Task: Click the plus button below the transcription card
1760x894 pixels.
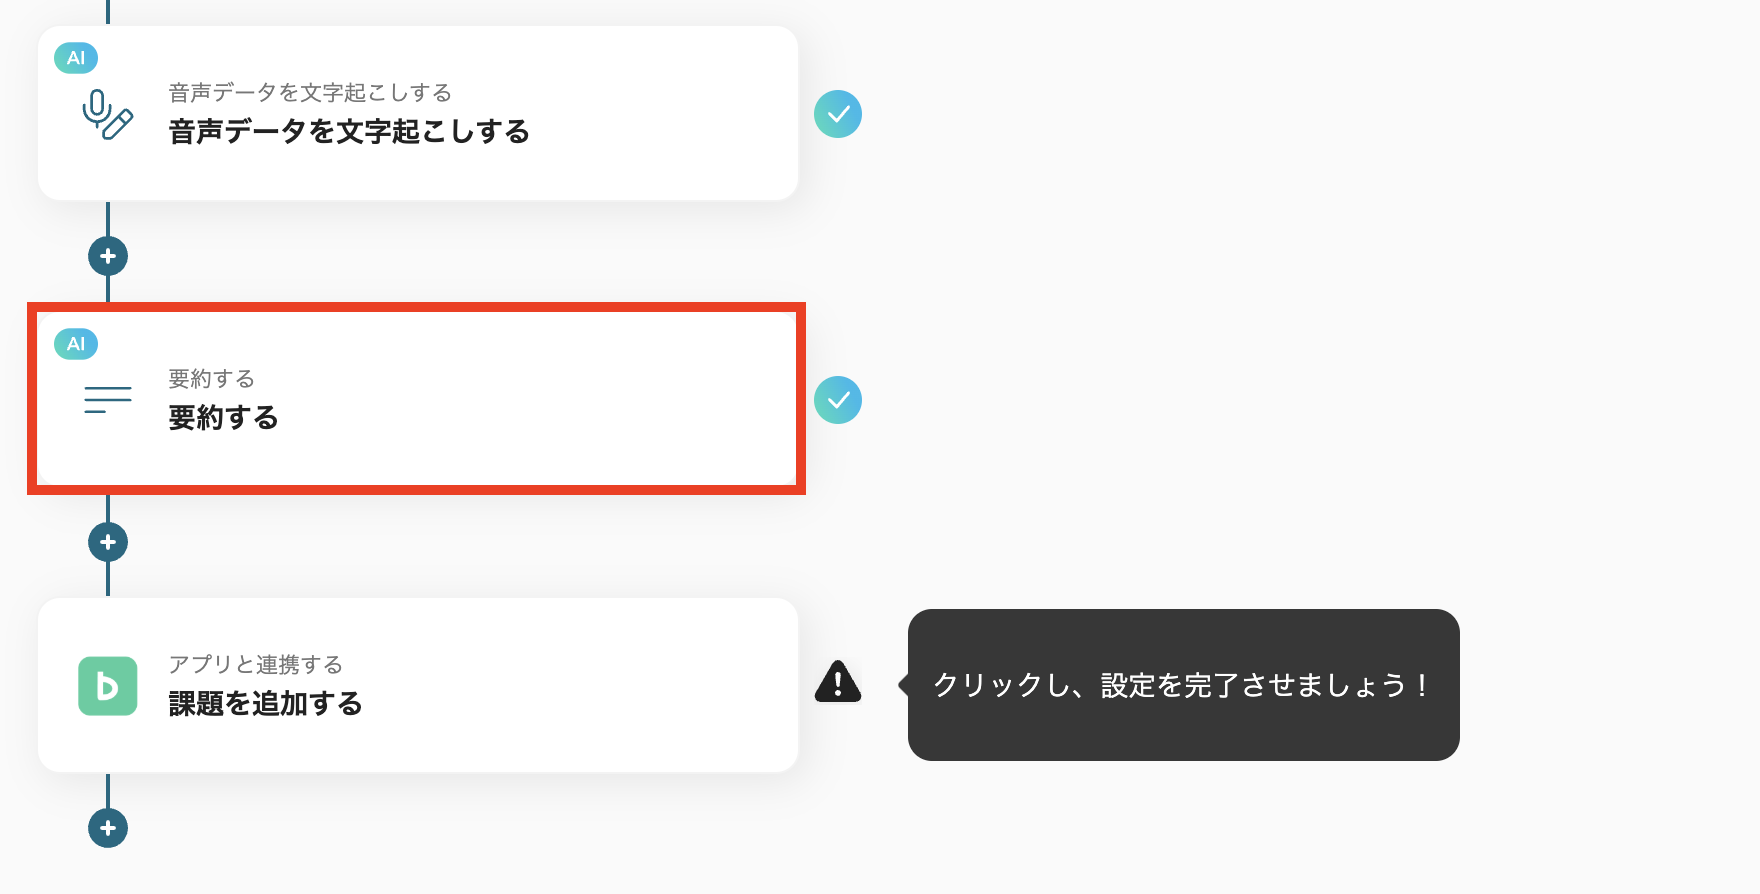Action: click(x=107, y=256)
